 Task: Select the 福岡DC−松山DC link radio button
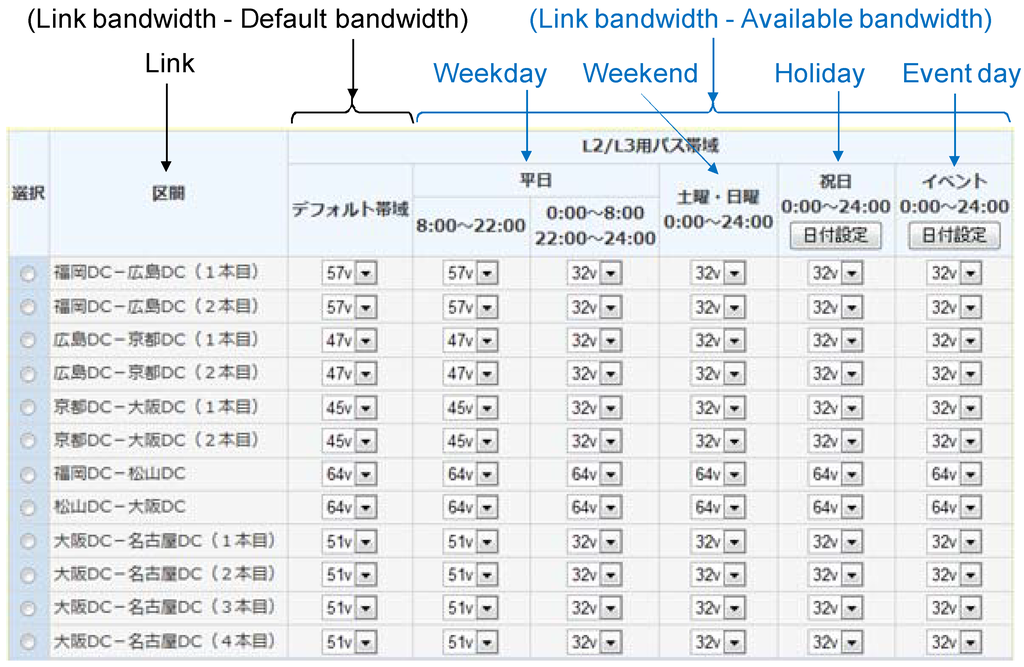[x=27, y=474]
